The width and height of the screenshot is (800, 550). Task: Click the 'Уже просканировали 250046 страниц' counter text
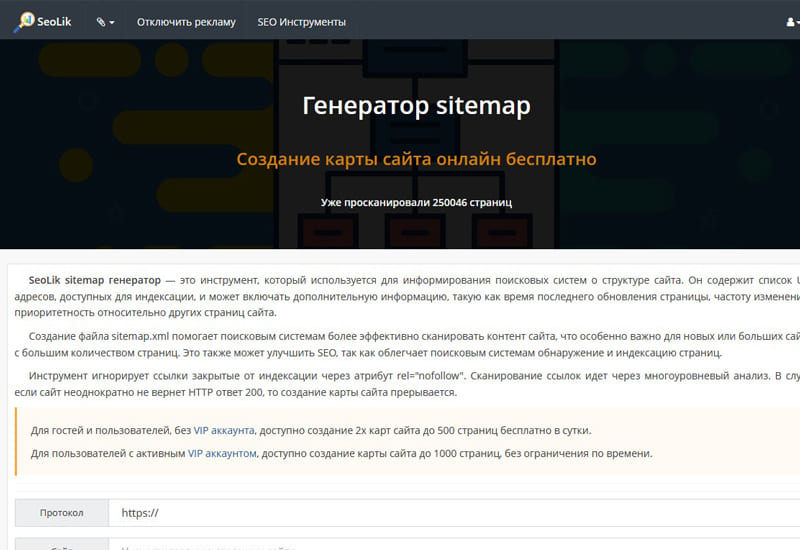point(416,203)
